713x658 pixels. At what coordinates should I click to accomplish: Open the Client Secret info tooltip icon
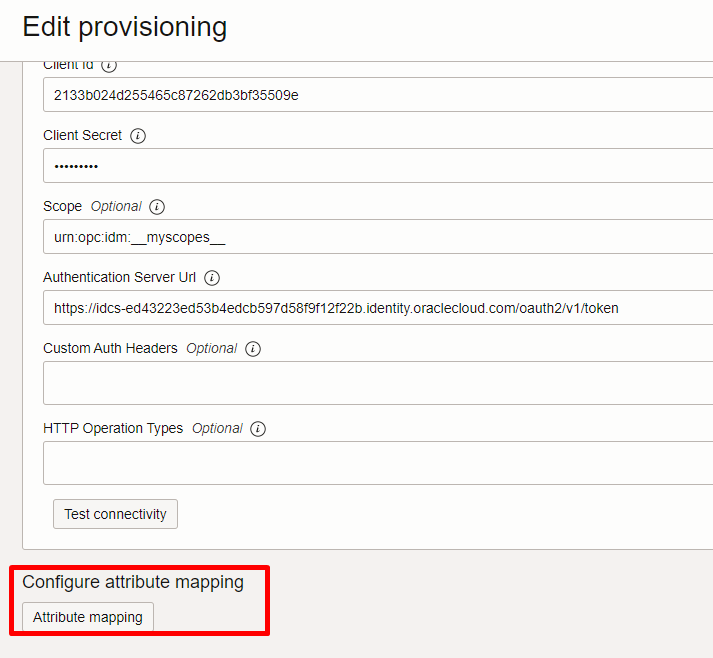[x=138, y=136]
